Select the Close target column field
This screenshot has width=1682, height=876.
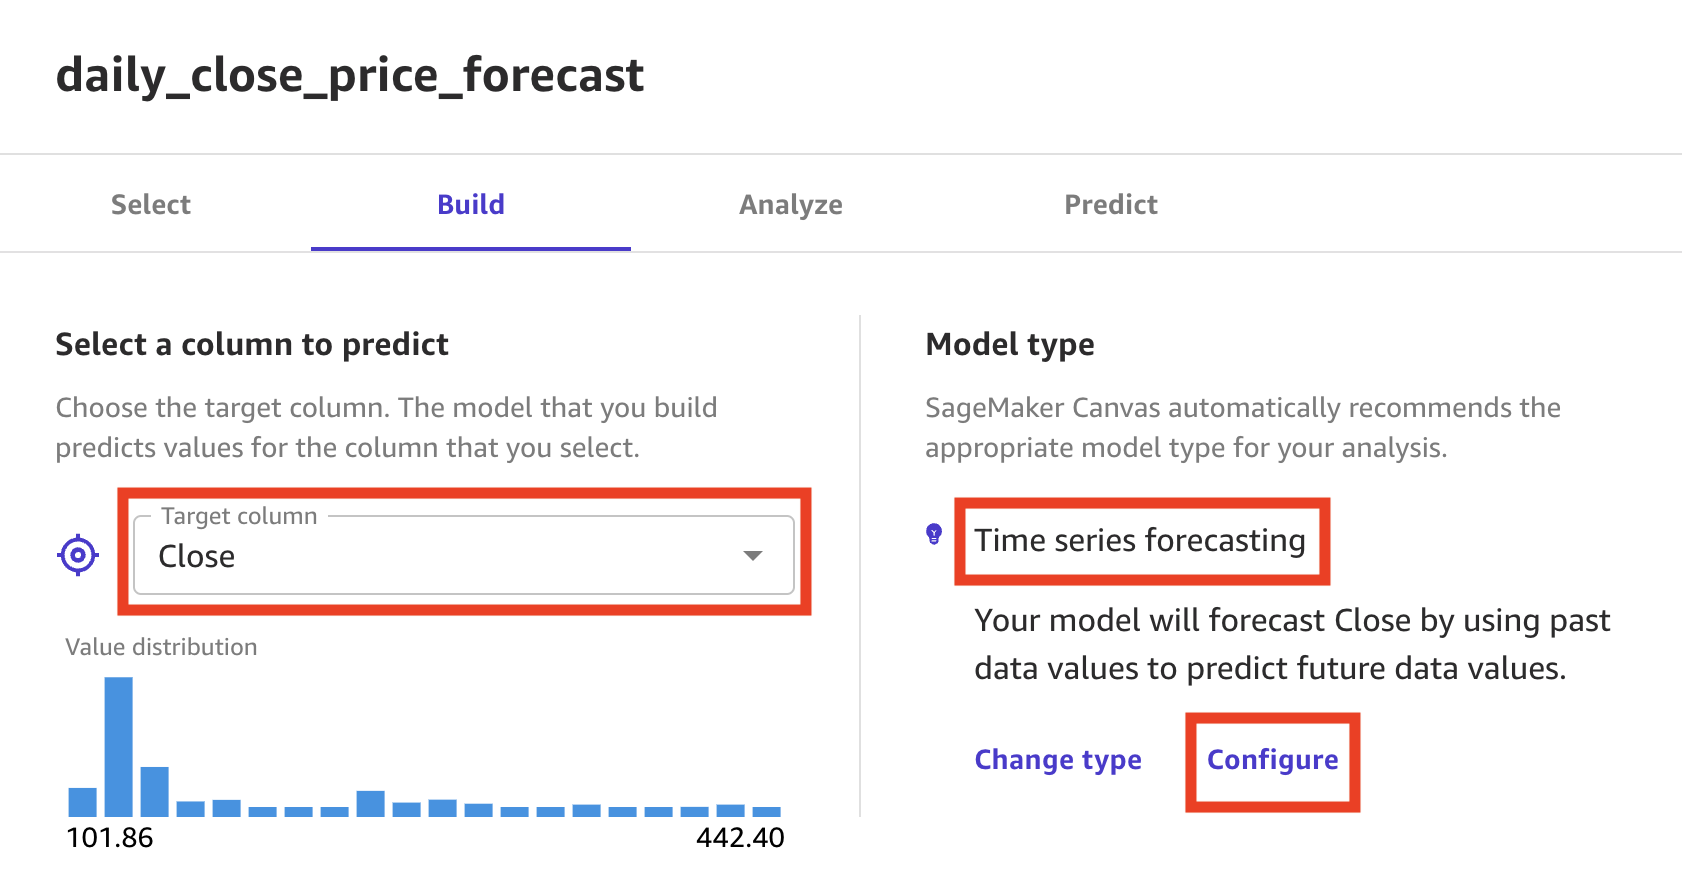464,554
